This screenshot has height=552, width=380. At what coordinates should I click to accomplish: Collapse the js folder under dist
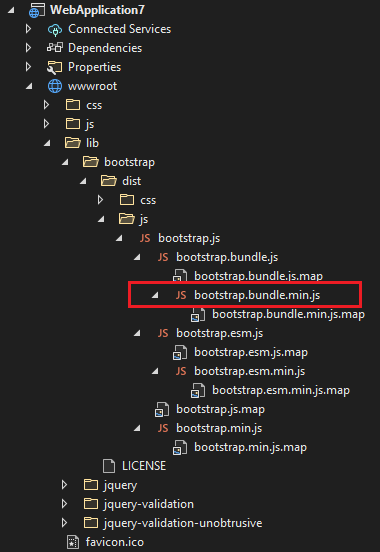[x=101, y=219]
